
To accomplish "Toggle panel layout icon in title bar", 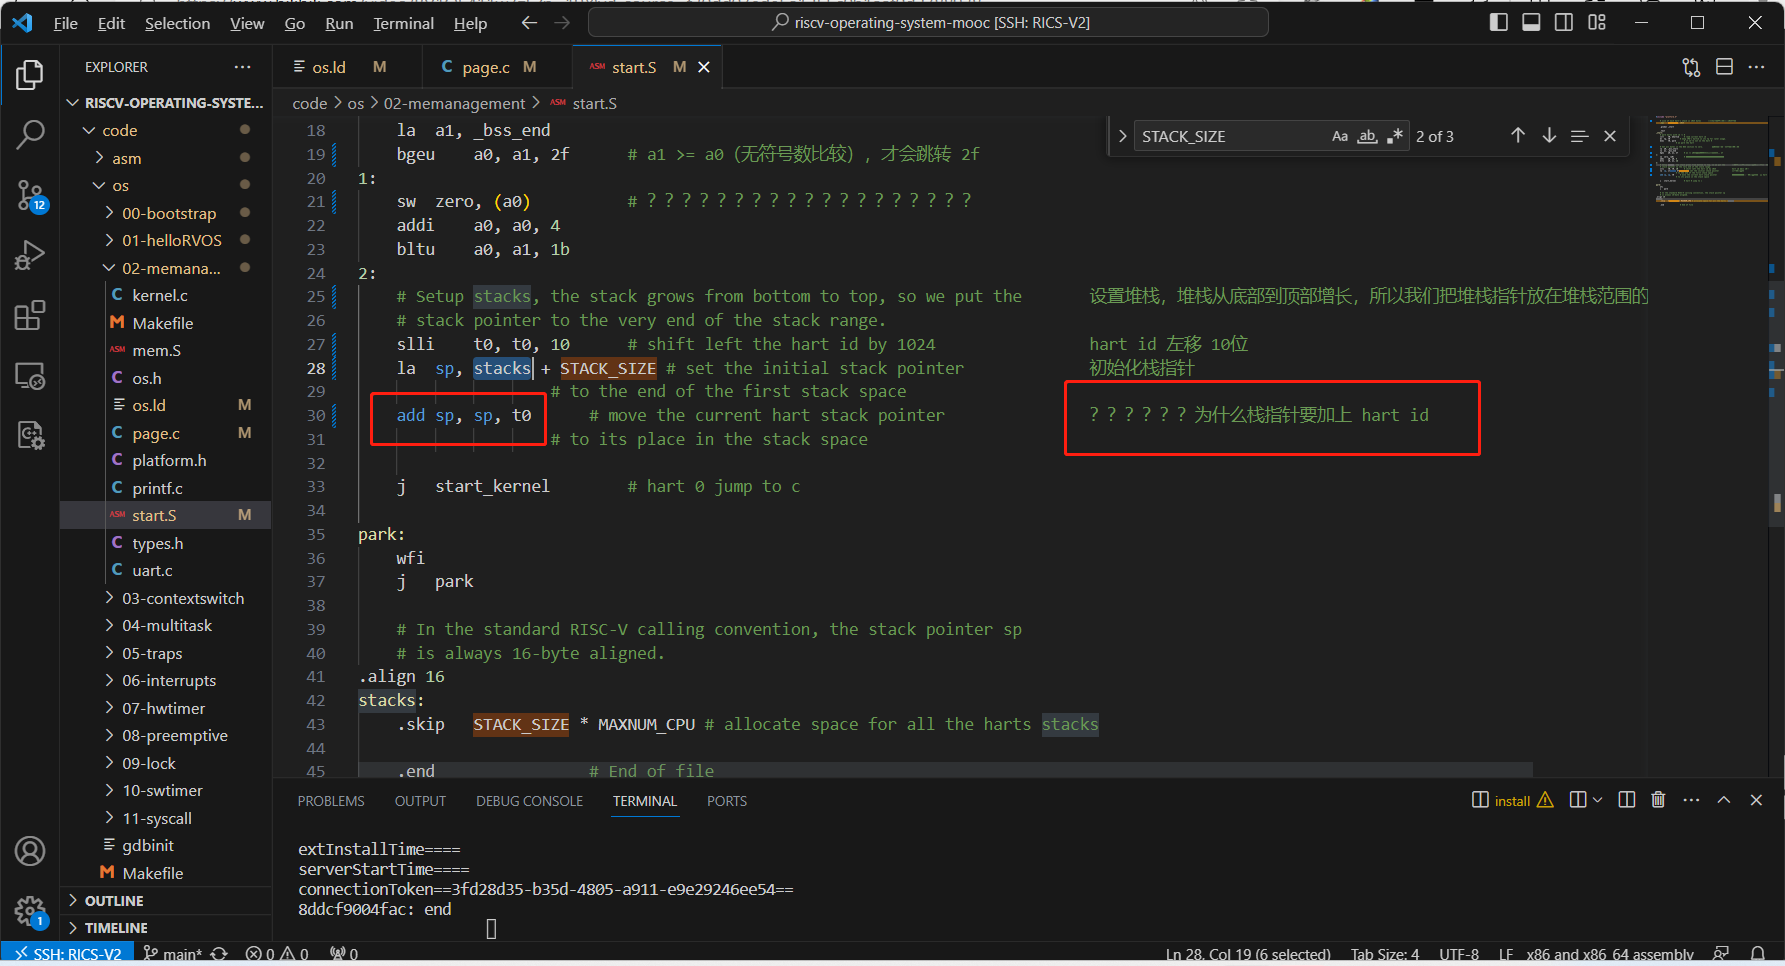I will click(1531, 22).
